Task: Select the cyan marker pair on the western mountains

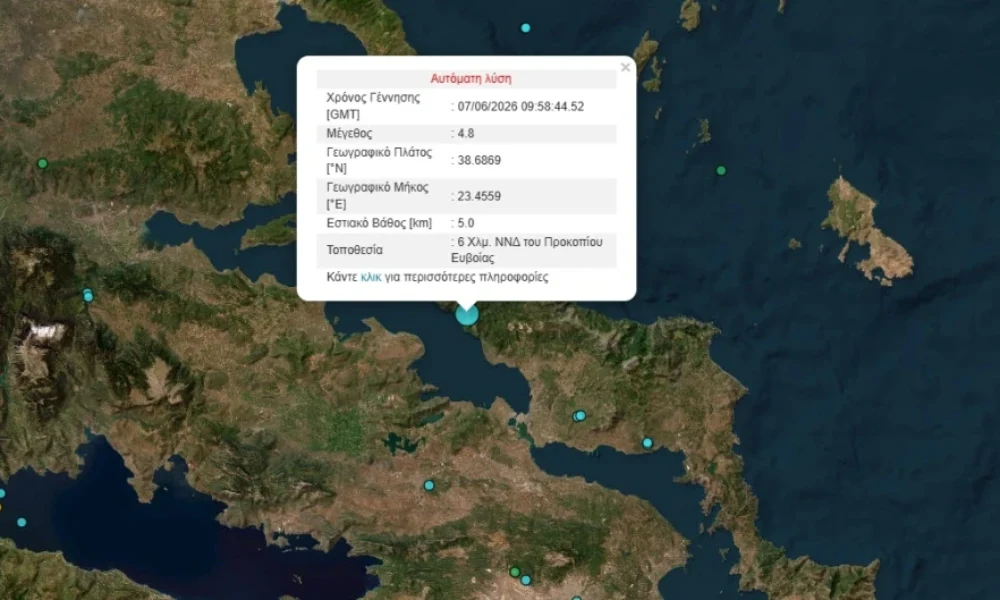Action: pyautogui.click(x=88, y=295)
